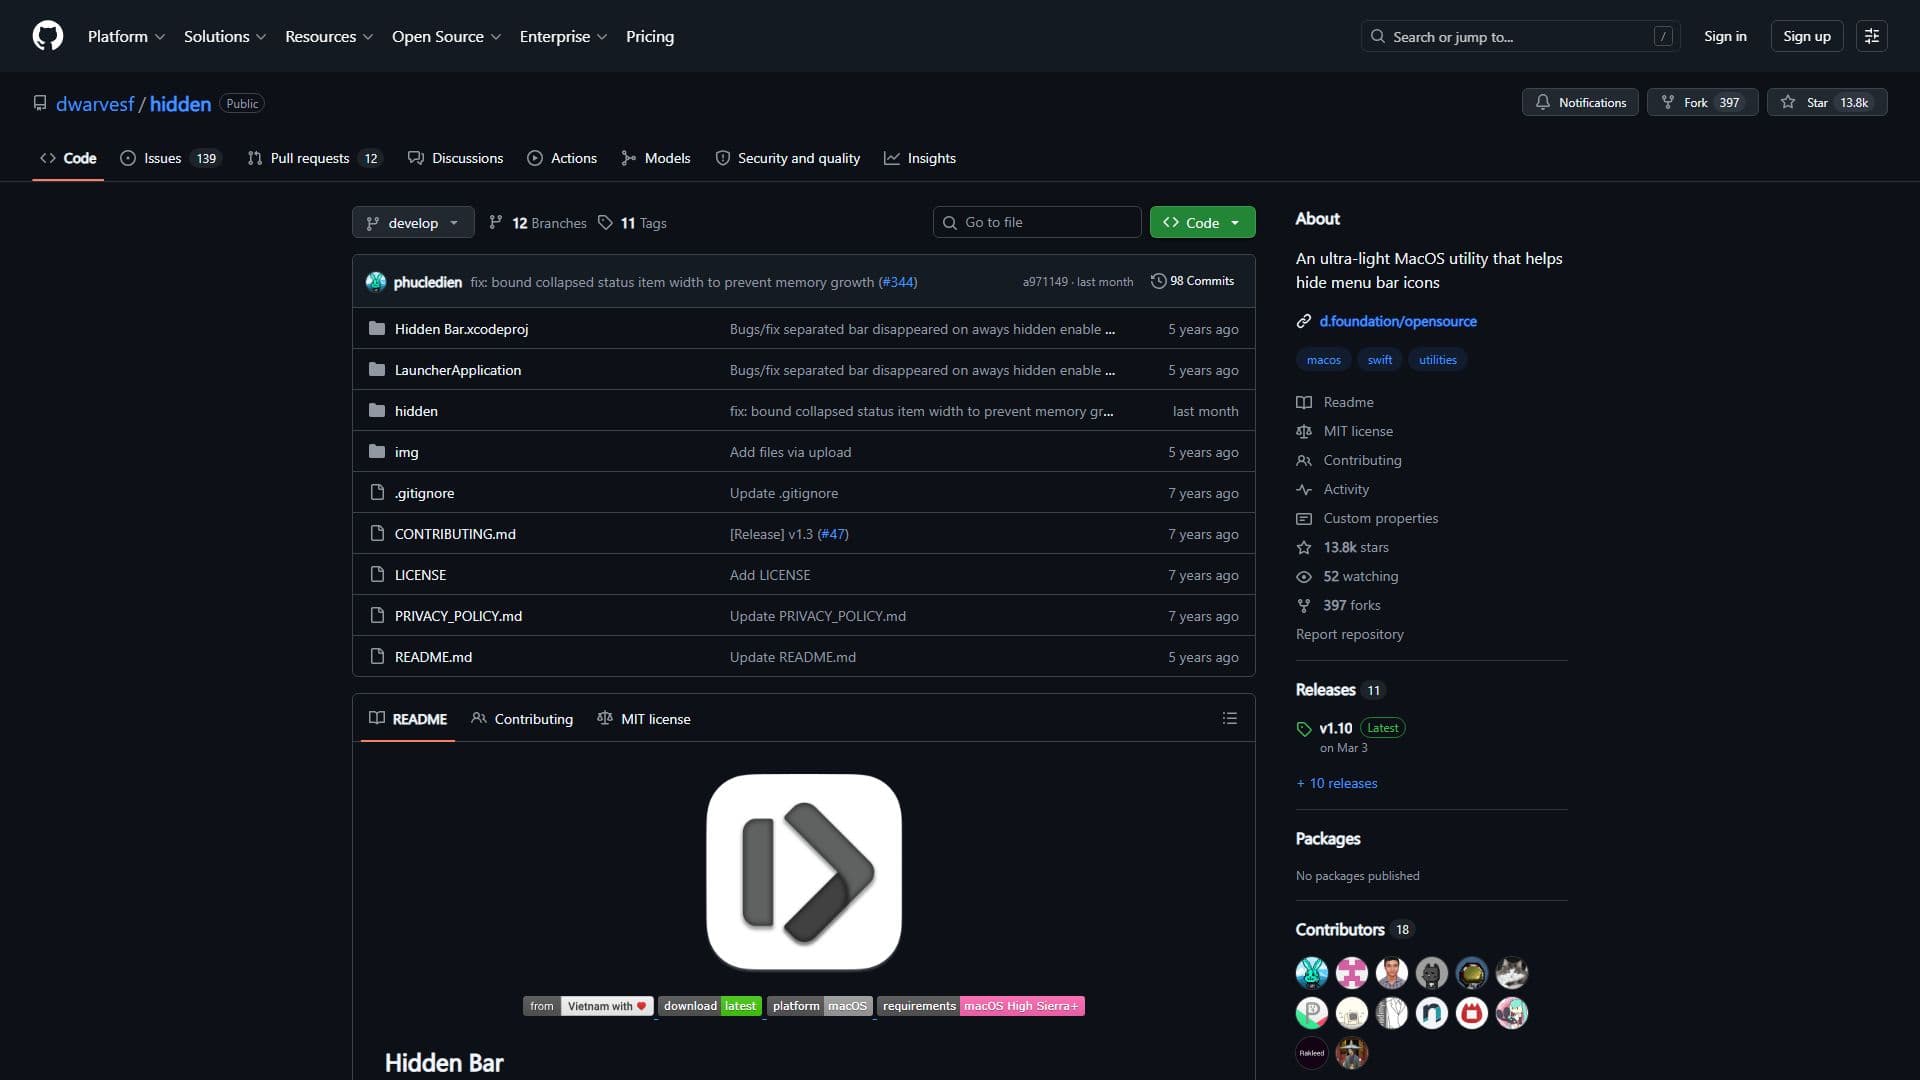Open the .gitignore file

coord(424,493)
